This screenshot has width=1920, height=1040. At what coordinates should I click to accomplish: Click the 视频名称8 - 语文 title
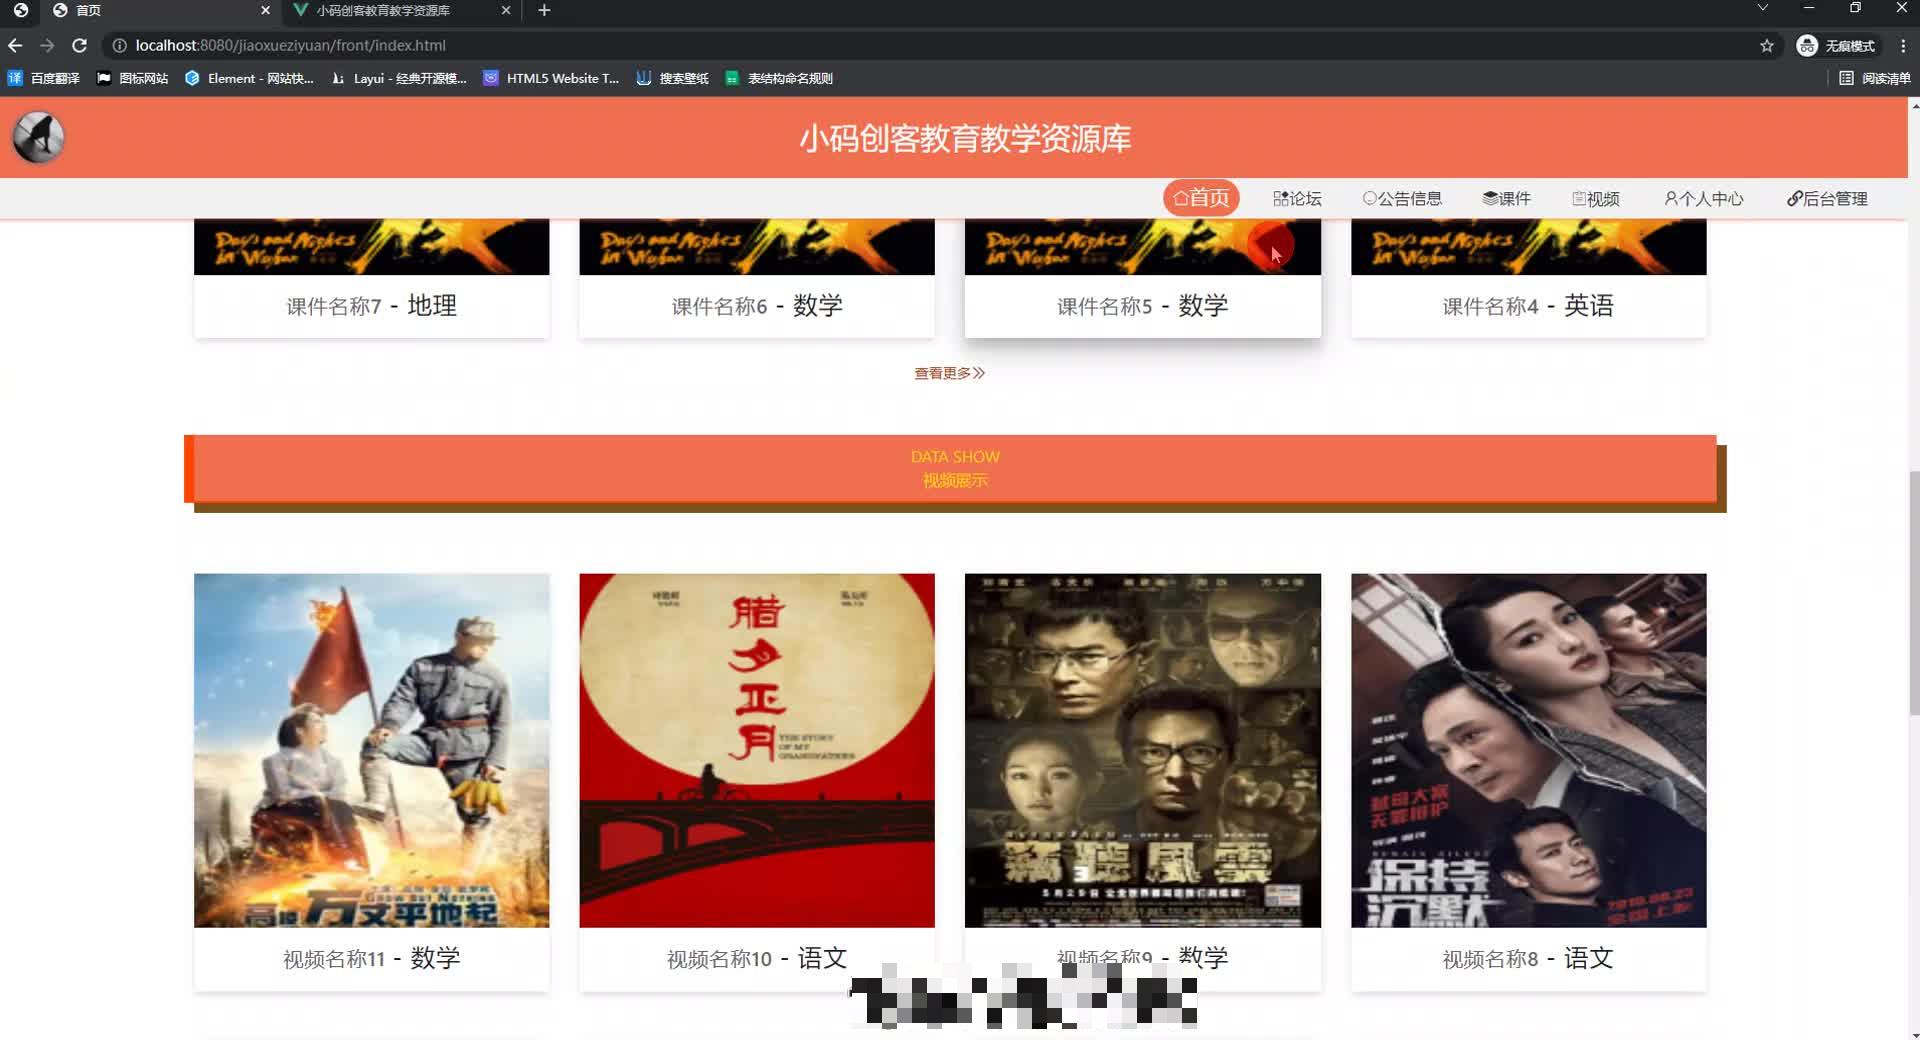(1528, 958)
